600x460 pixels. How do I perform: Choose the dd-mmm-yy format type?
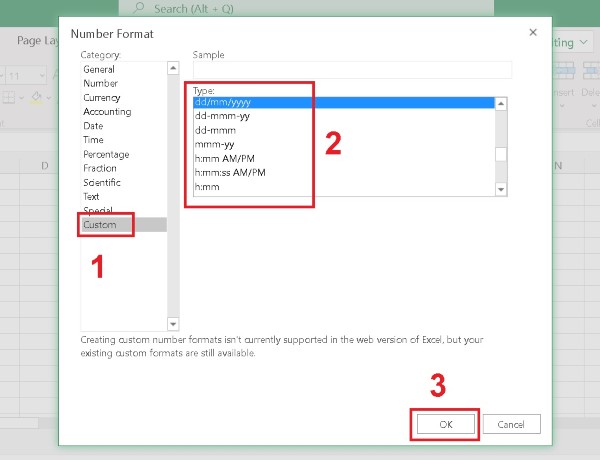point(224,116)
